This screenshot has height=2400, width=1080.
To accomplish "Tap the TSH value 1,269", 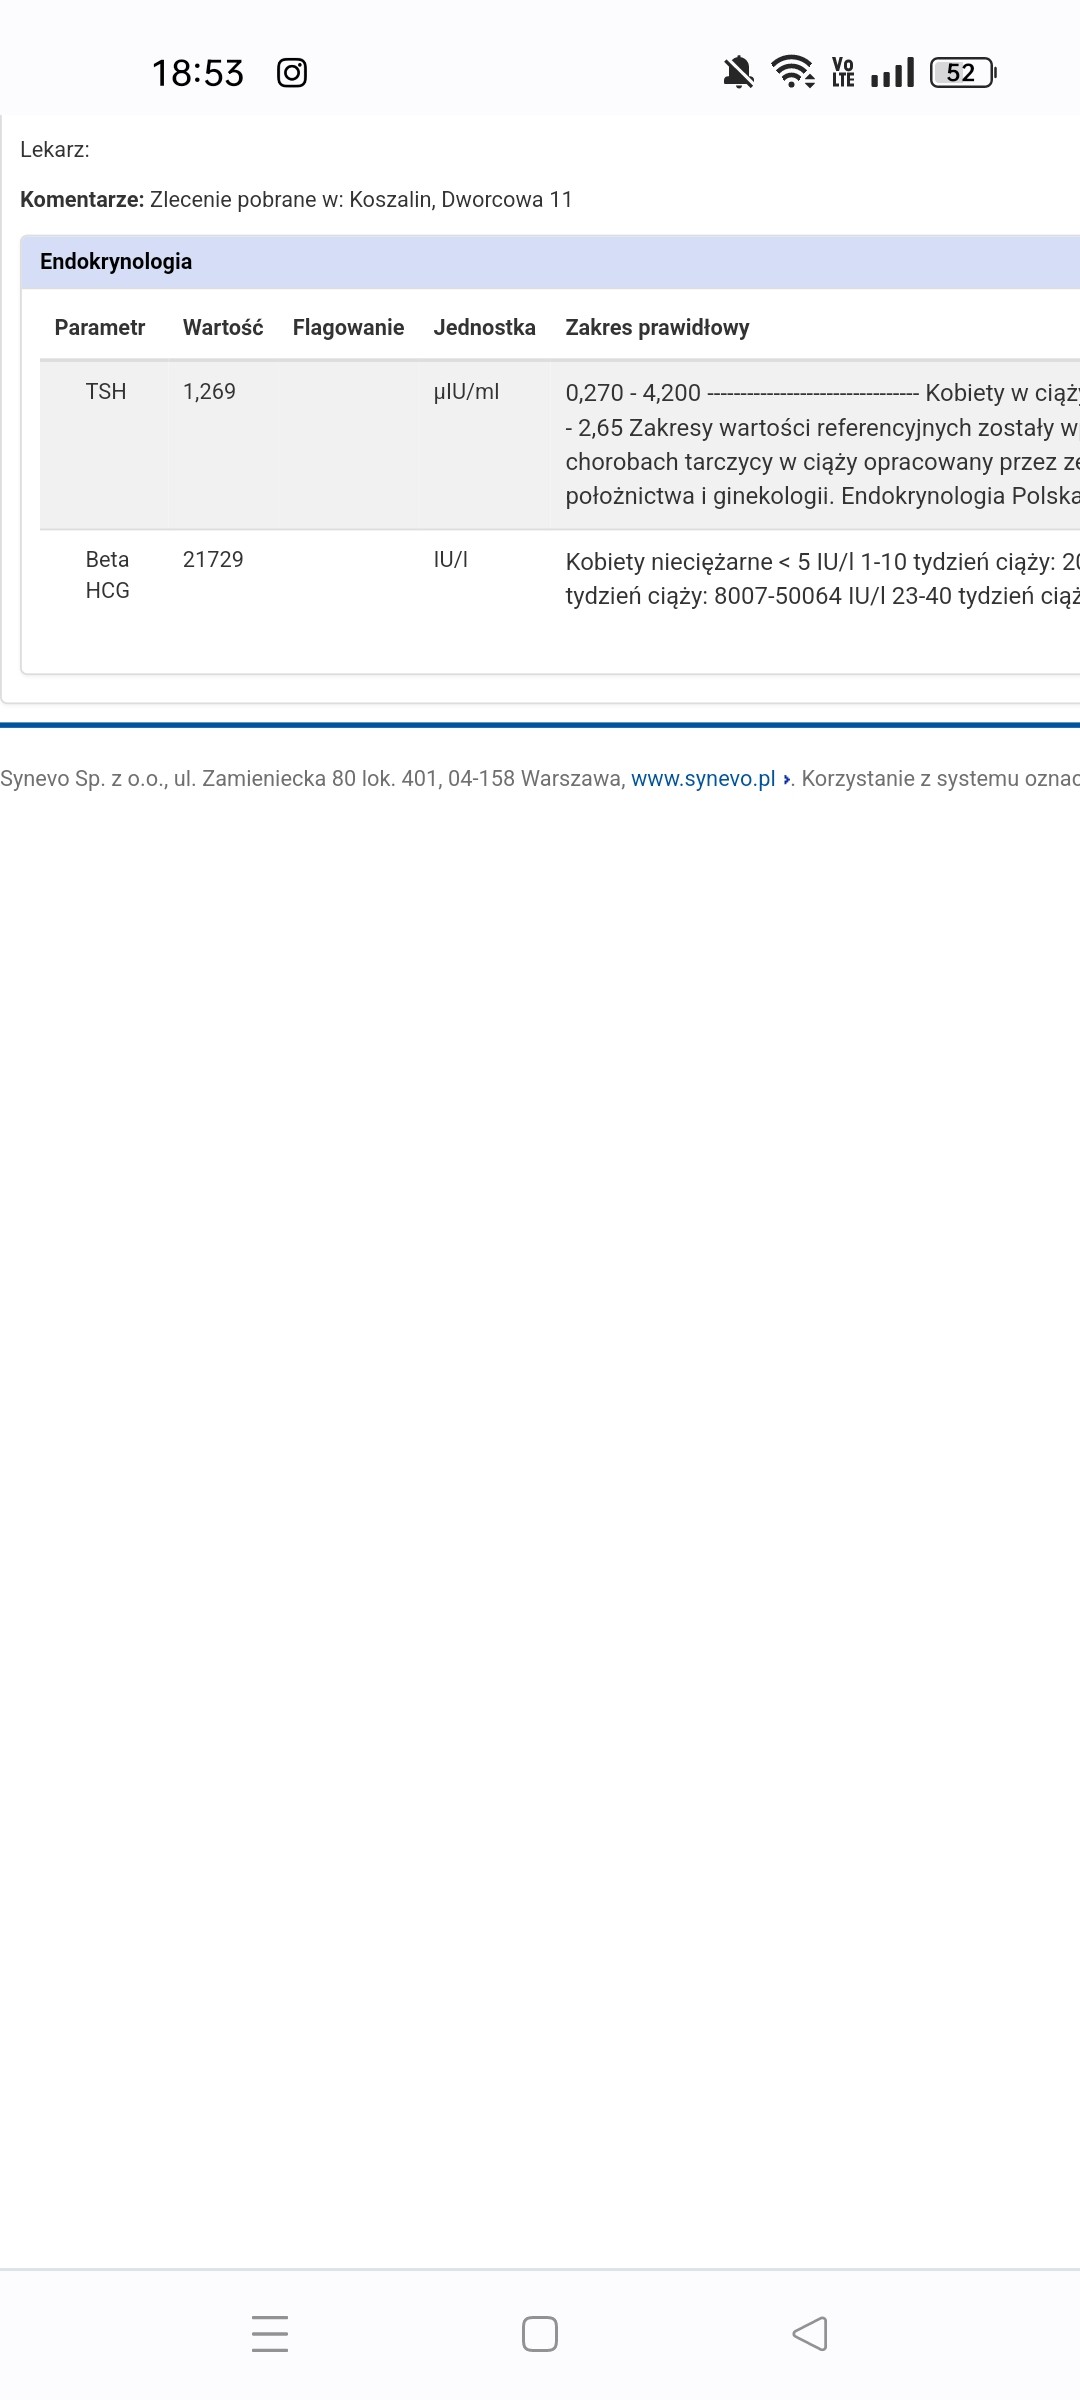I will pos(209,392).
